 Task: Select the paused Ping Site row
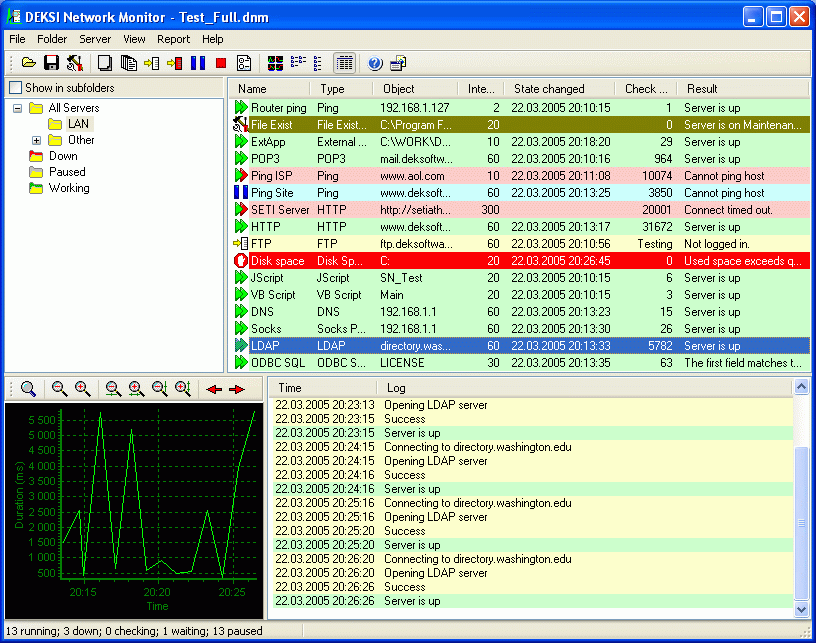tap(520, 193)
